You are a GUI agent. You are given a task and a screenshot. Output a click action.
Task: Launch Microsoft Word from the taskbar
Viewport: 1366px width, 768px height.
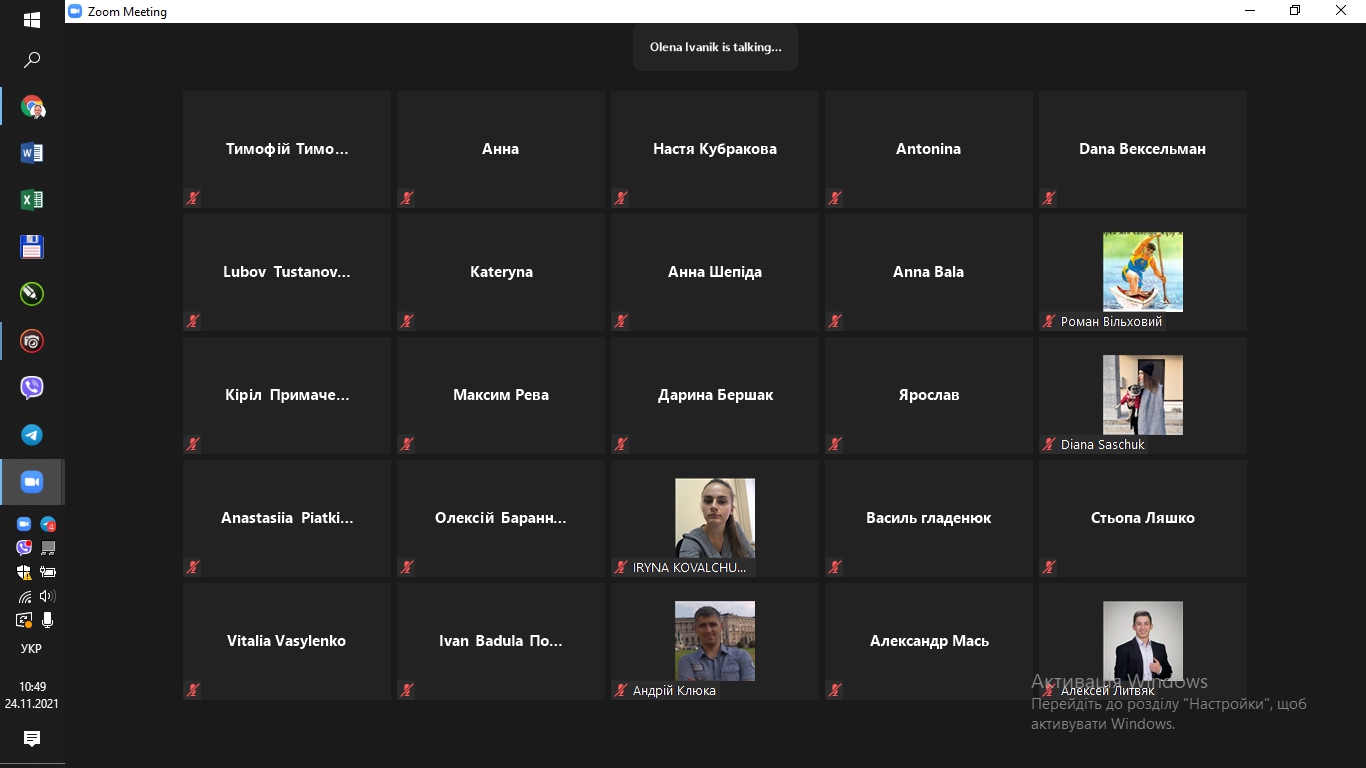click(32, 153)
